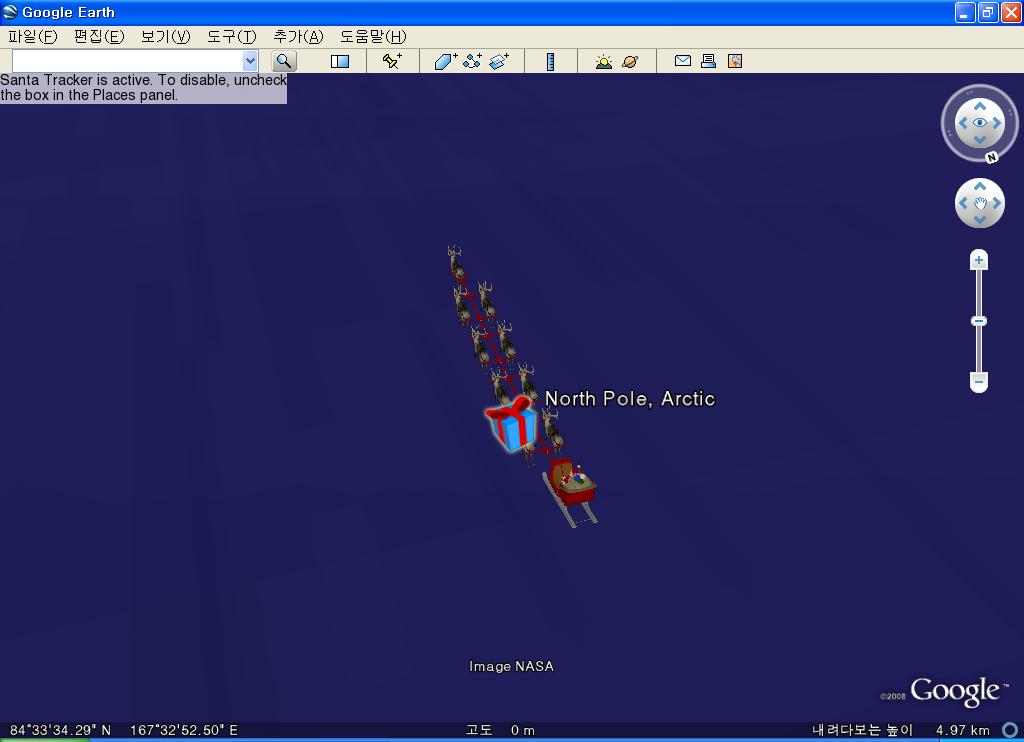Viewport: 1024px width, 742px height.
Task: Pan left with move joystick arrow
Action: [x=963, y=203]
